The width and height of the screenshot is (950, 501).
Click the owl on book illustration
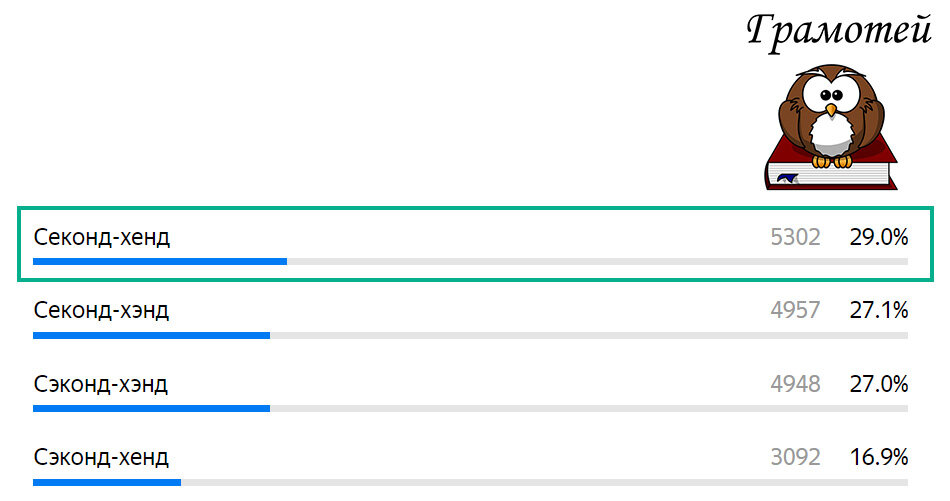(x=831, y=127)
